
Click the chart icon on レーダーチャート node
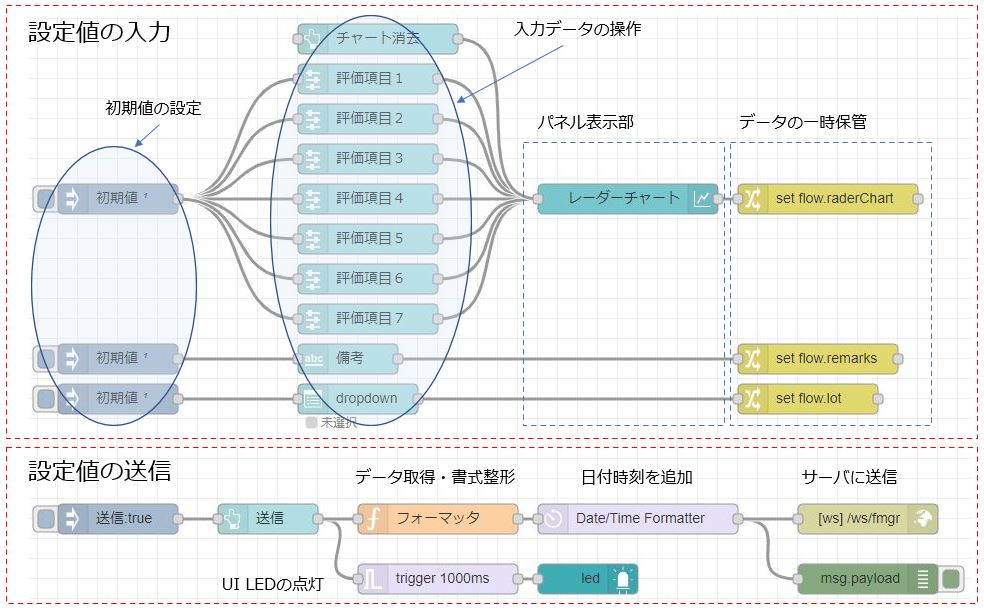(x=703, y=199)
